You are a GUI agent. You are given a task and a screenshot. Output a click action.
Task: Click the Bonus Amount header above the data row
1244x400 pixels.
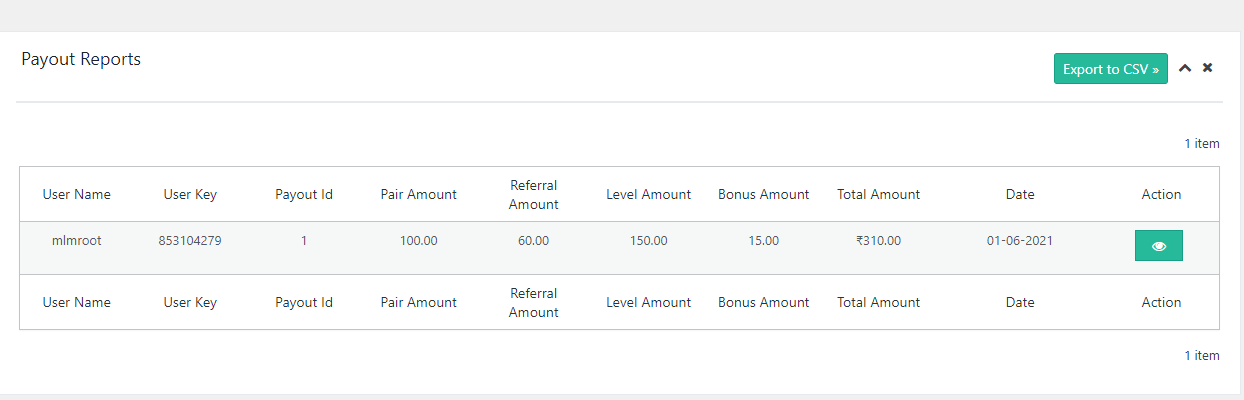(x=763, y=194)
